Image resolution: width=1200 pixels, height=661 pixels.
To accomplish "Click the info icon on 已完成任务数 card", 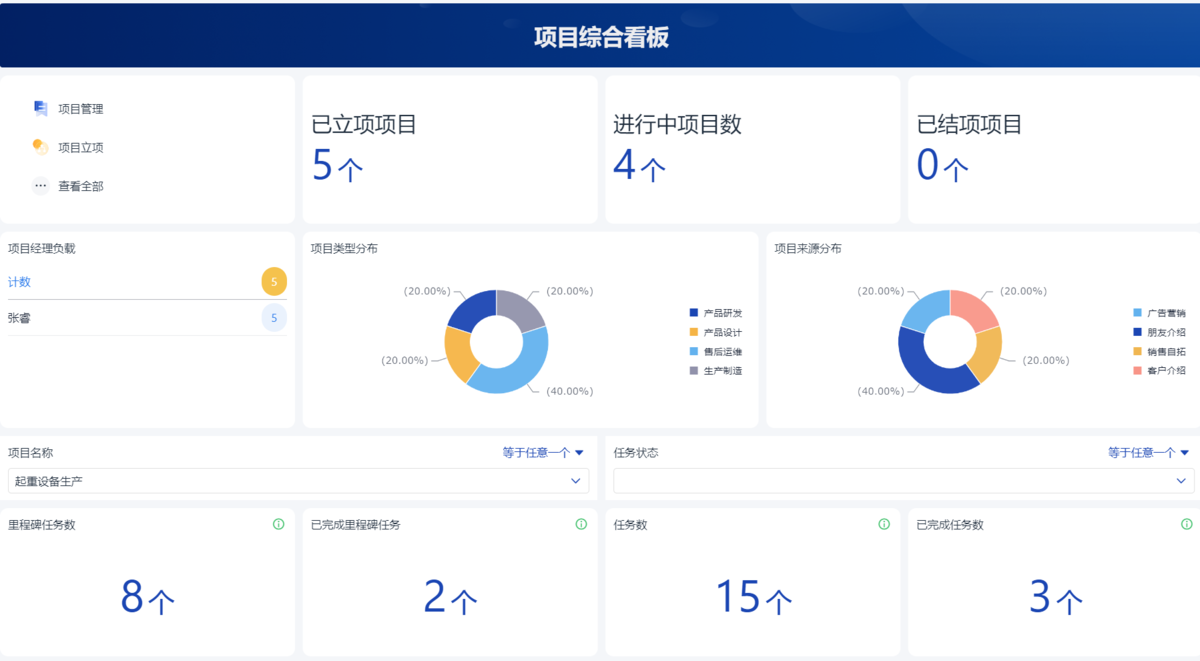I will pyautogui.click(x=1186, y=522).
